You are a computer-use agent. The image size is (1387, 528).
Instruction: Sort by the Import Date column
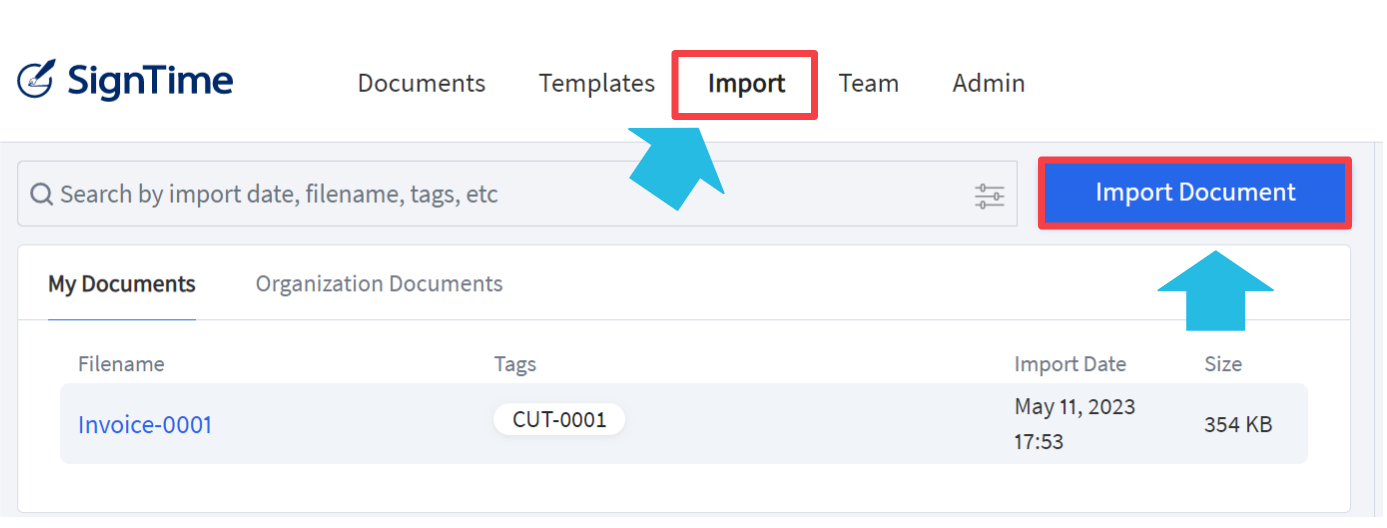[x=1069, y=364]
